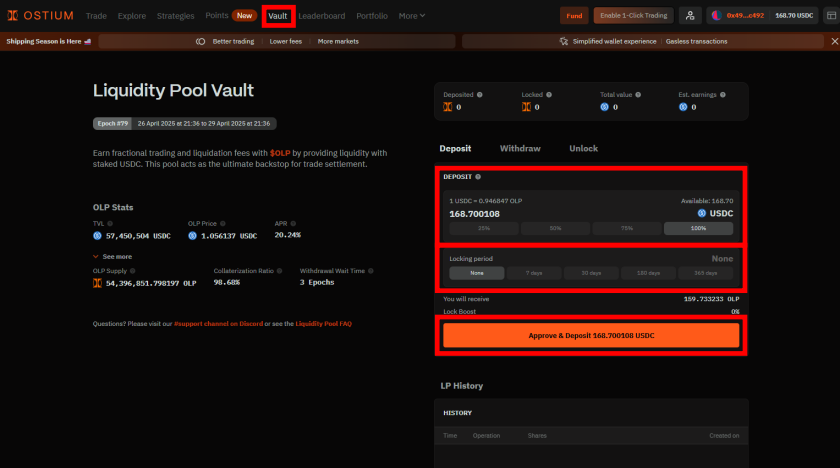Click the OLP icon under Deposited

(x=448, y=107)
